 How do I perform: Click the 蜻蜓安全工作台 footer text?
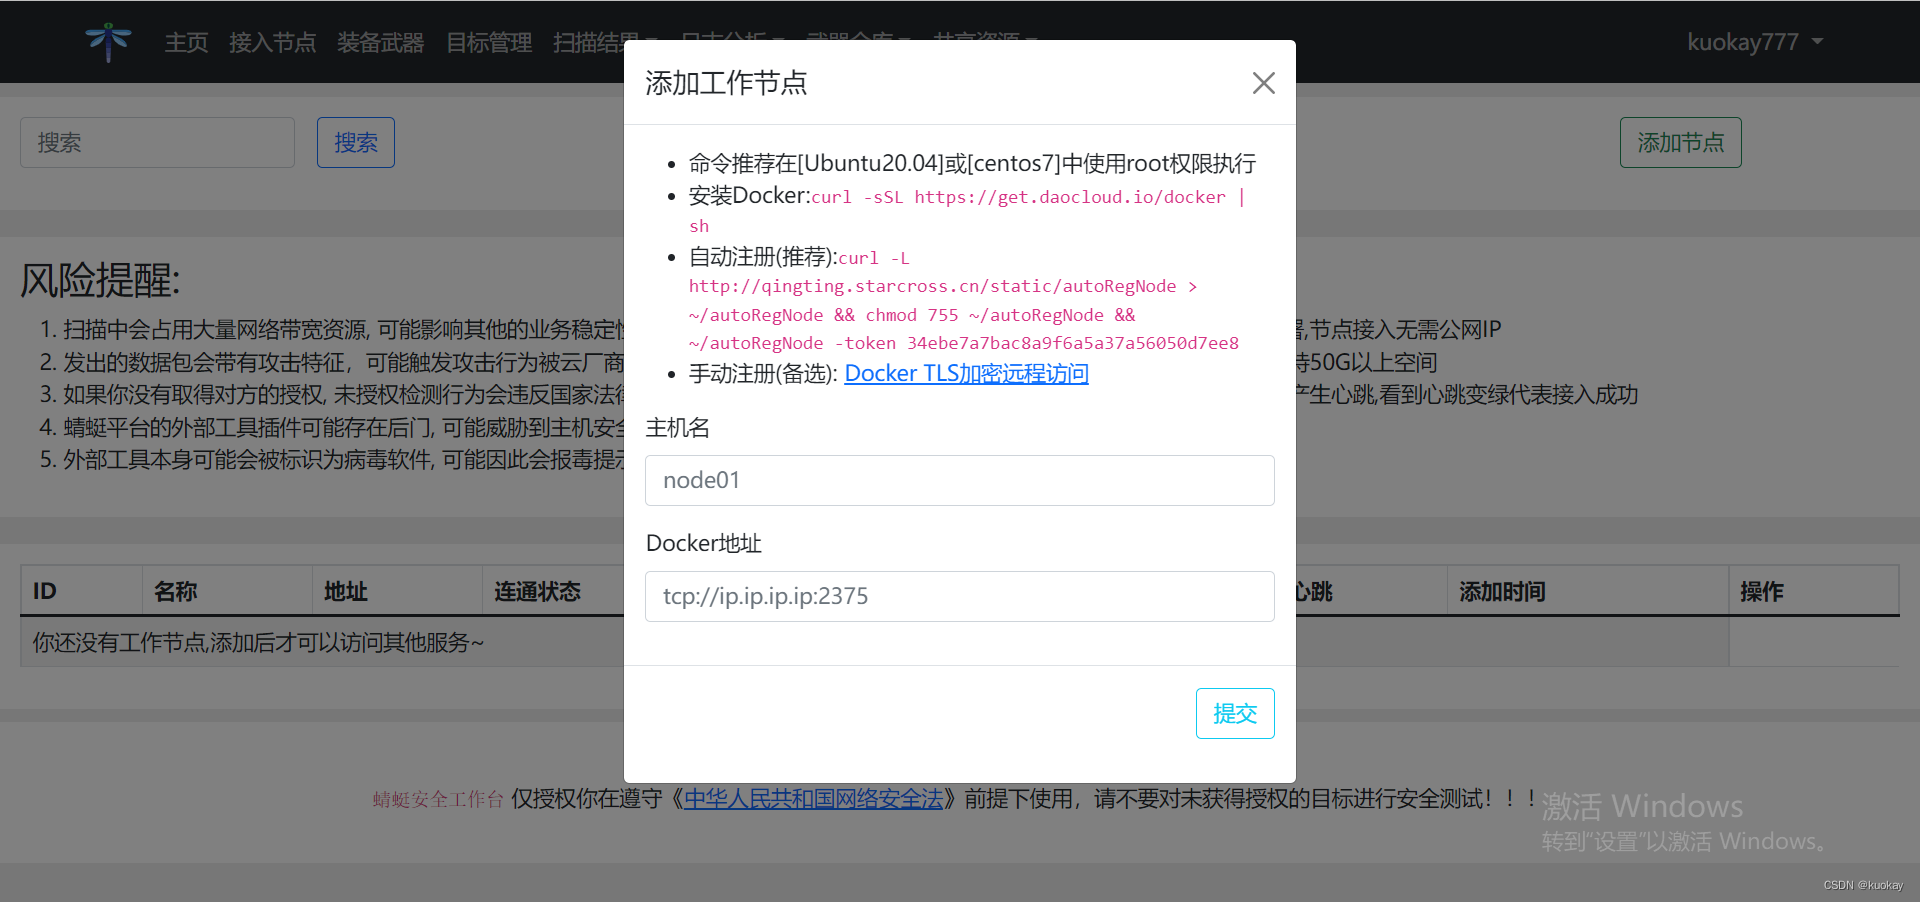coord(438,799)
